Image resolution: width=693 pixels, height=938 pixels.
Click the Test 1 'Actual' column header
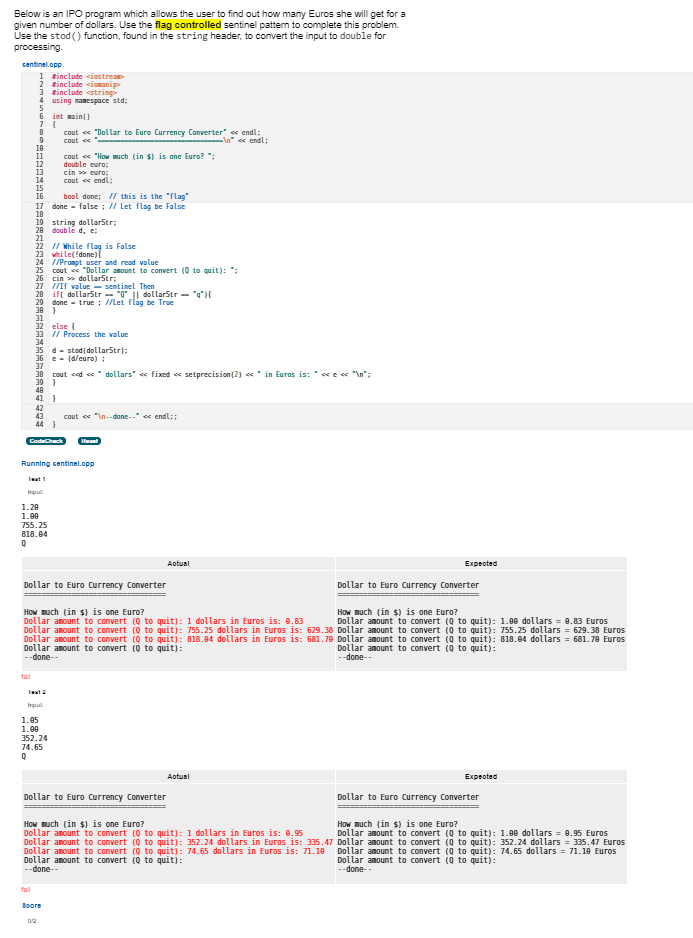pyautogui.click(x=178, y=564)
